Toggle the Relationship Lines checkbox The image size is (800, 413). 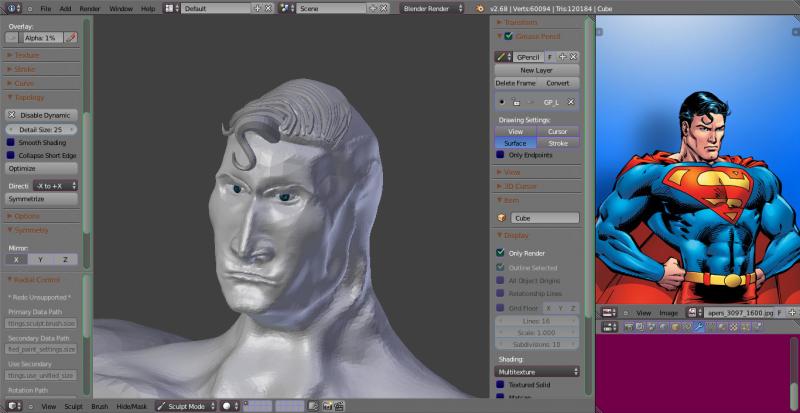point(501,294)
